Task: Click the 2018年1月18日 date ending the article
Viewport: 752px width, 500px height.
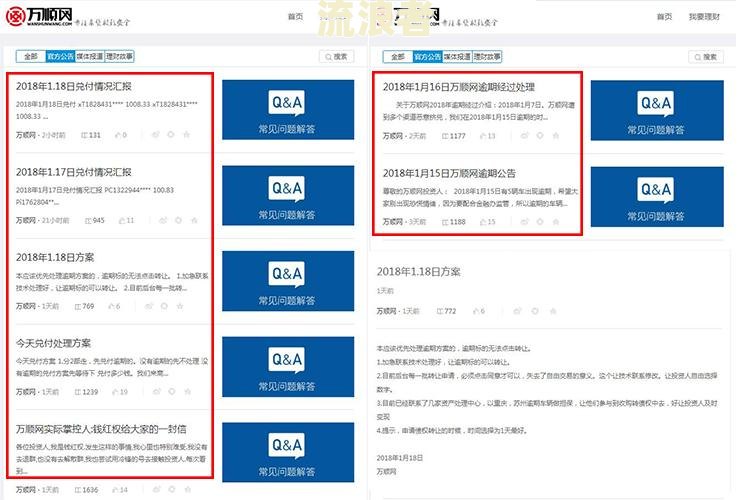Action: [400, 458]
